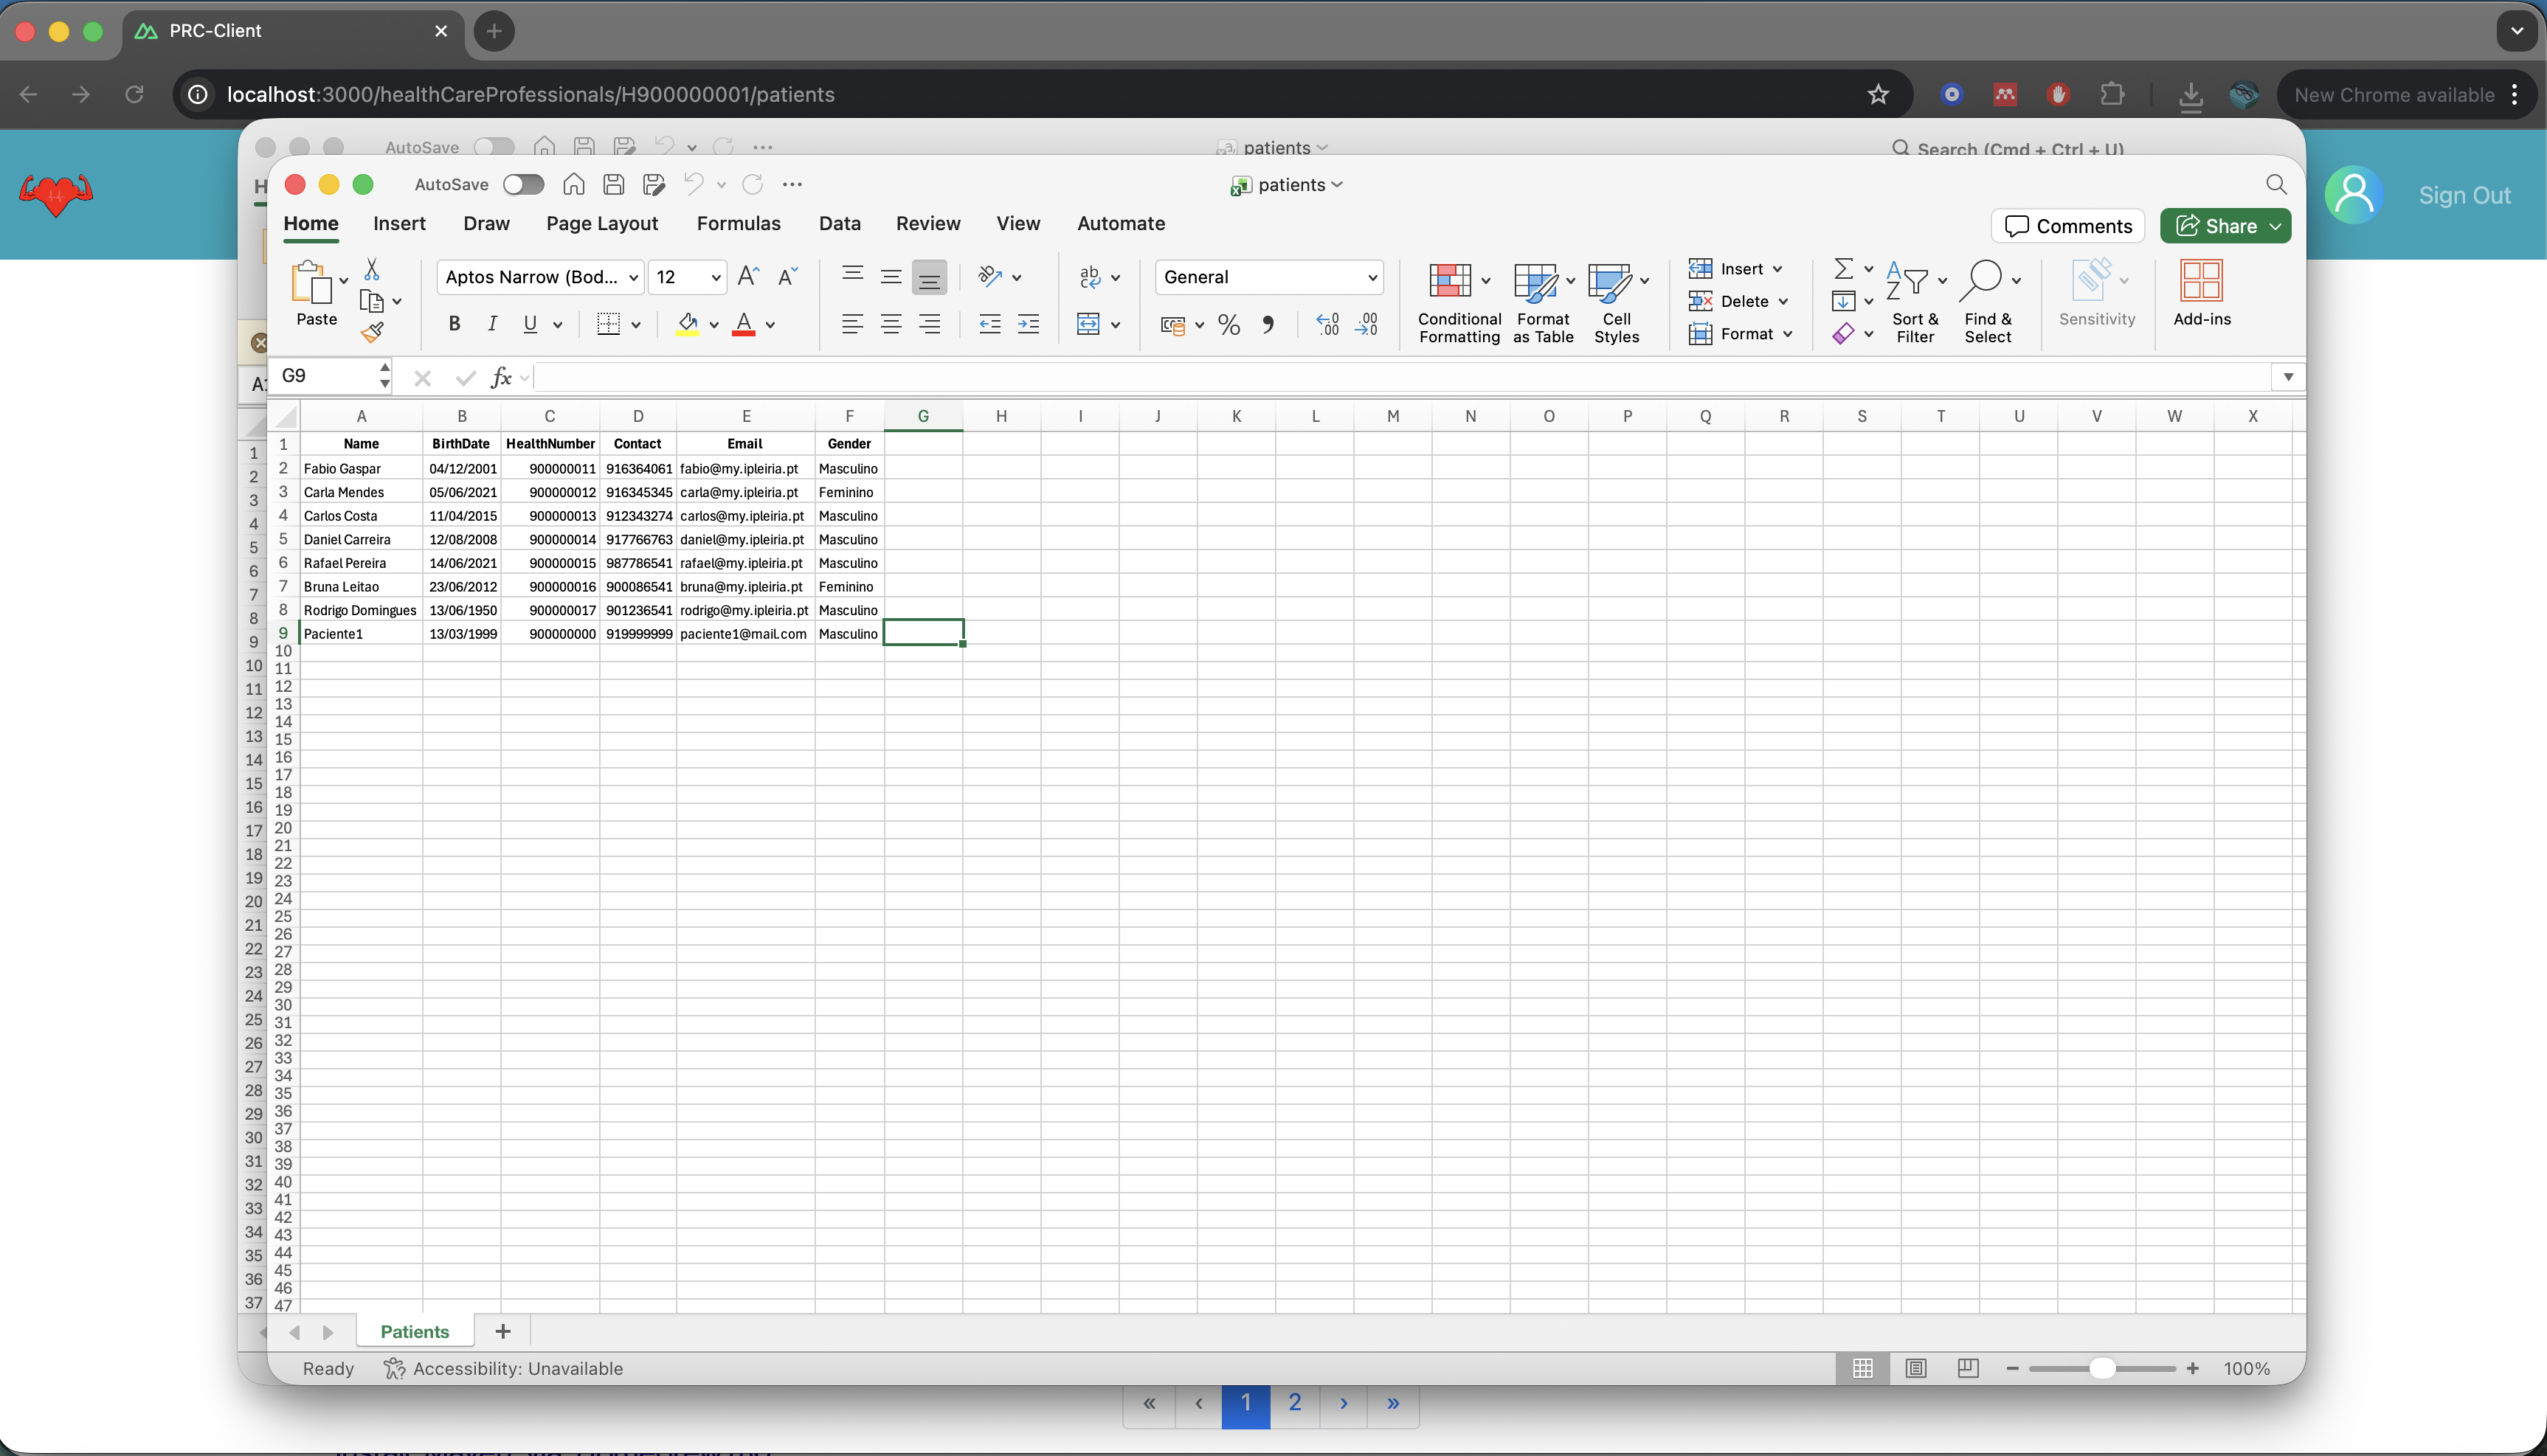Switch to Page Layout view in status bar
Screen dimensions: 2547x1456
(x=1915, y=1368)
